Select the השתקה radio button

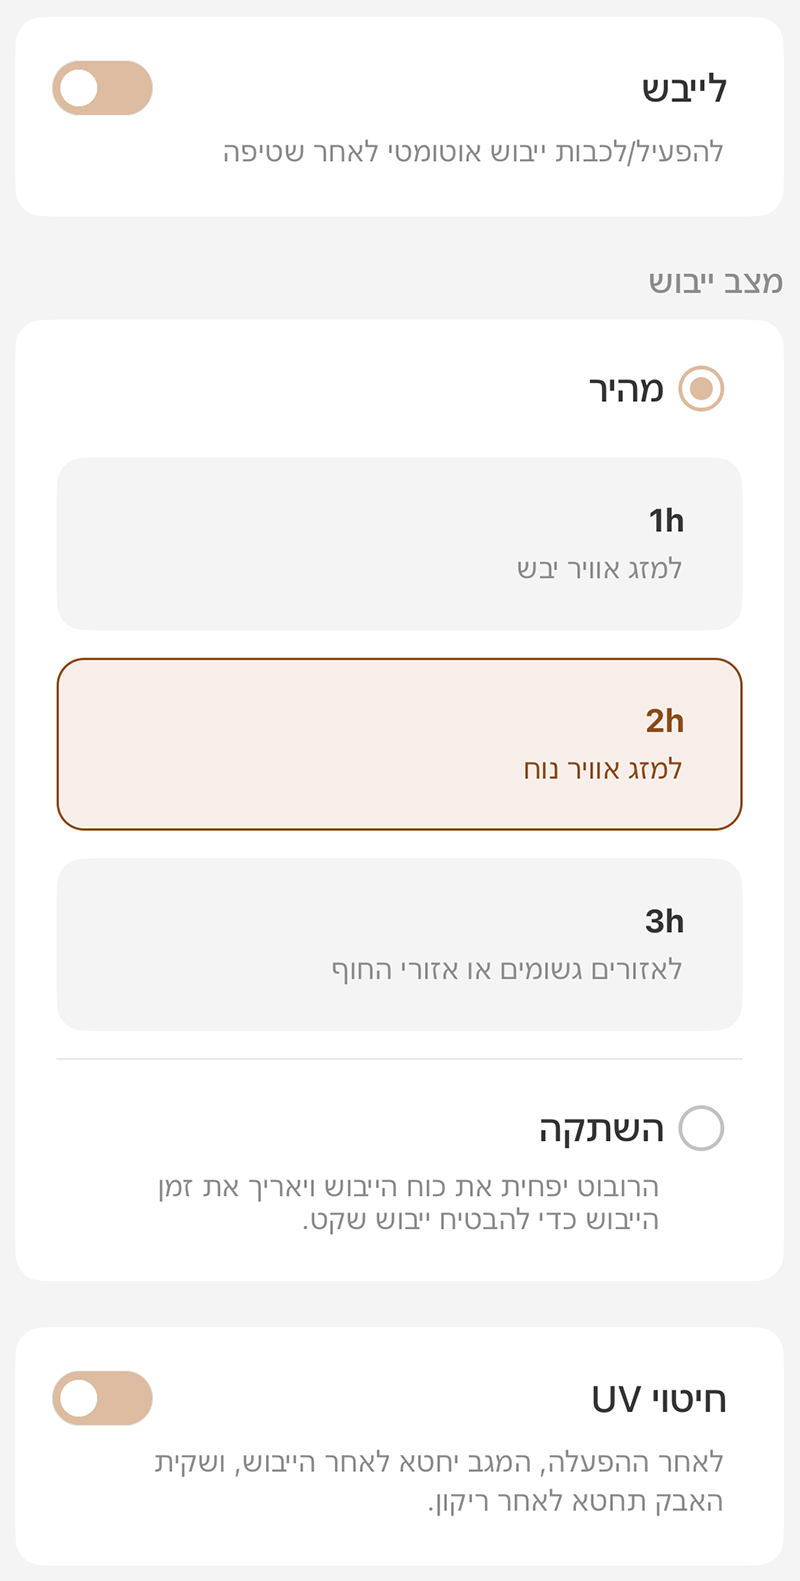(701, 1128)
